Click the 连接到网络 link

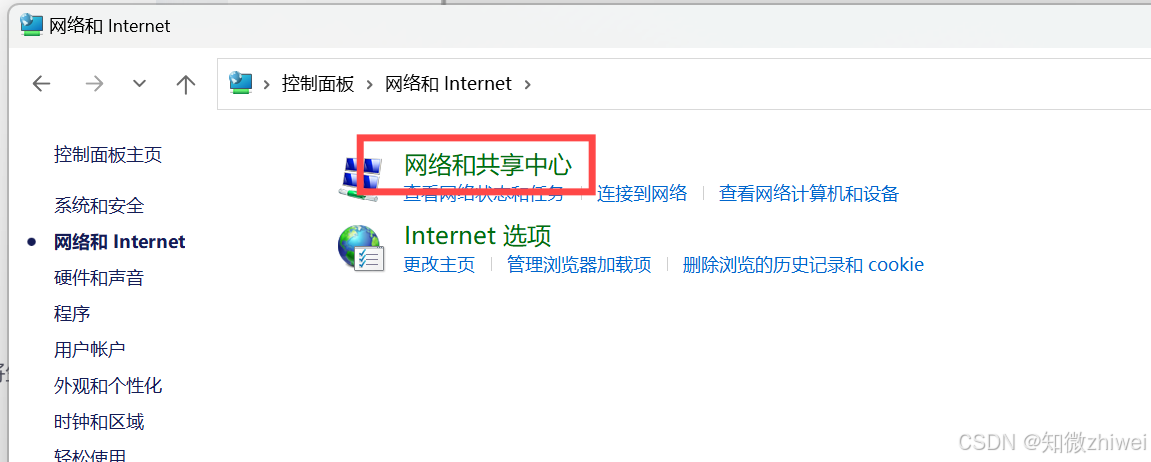642,194
